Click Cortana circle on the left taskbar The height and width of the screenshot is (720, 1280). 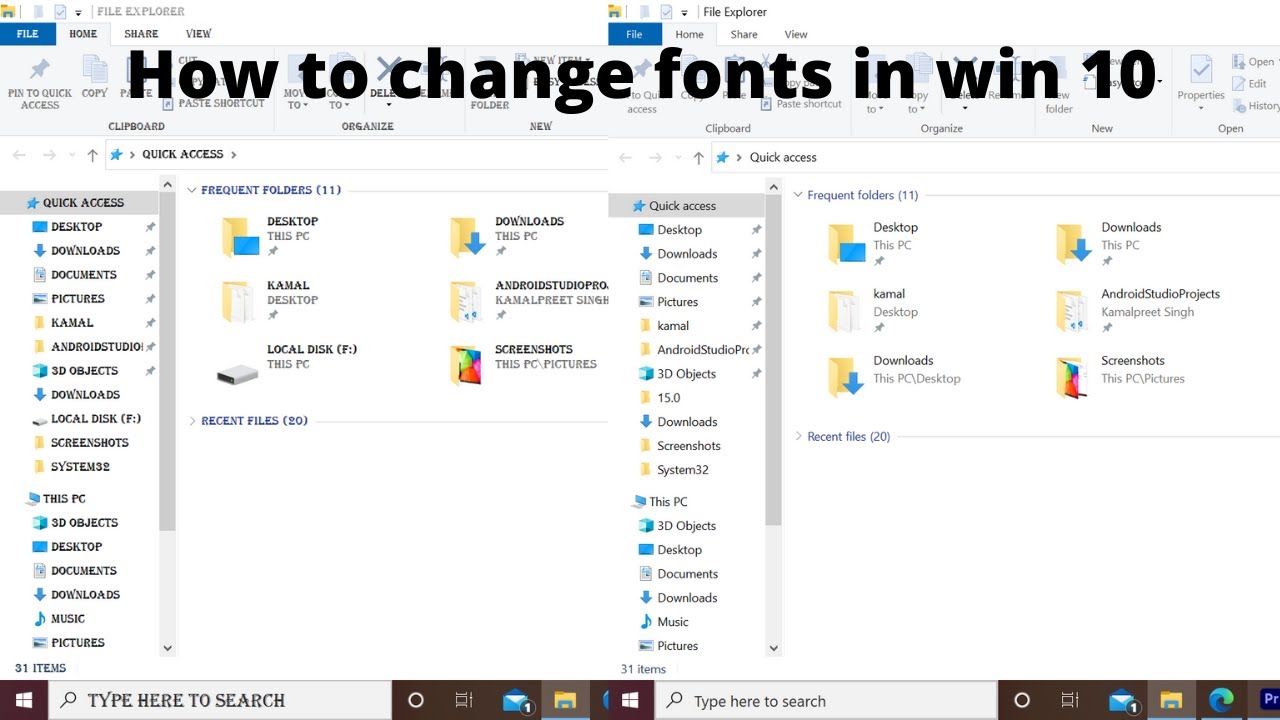click(x=416, y=700)
